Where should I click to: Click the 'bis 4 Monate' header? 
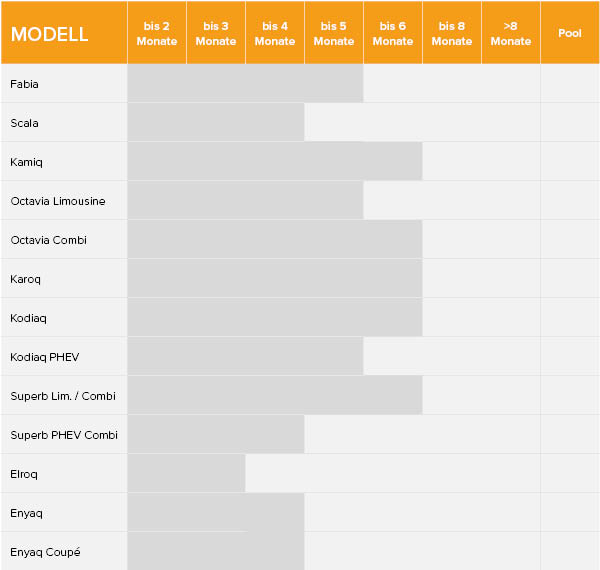pos(275,33)
